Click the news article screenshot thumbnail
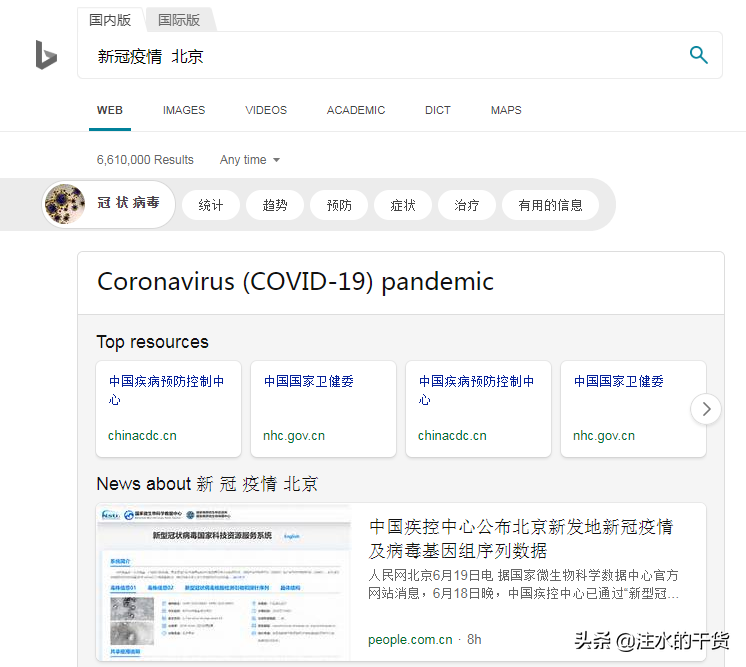This screenshot has width=746, height=667. [x=224, y=582]
